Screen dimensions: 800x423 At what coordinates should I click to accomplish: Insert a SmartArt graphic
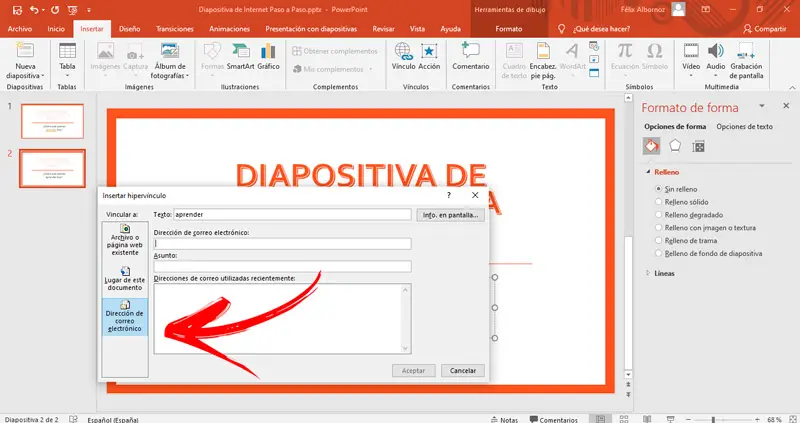pos(240,56)
